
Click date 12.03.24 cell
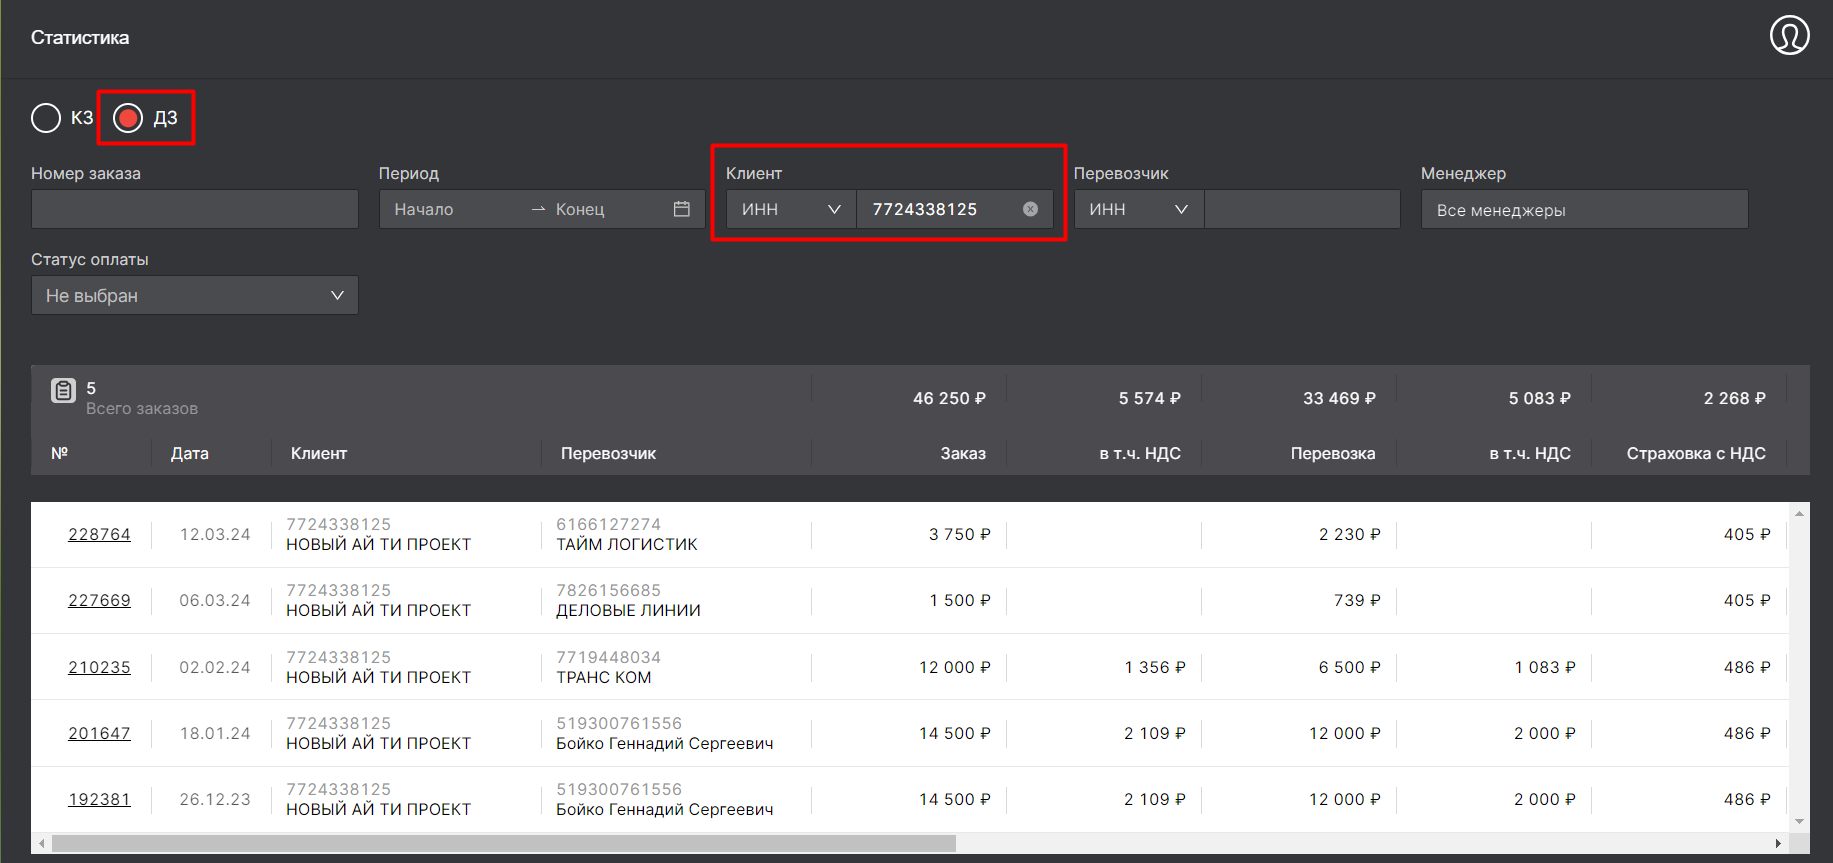[x=215, y=534]
